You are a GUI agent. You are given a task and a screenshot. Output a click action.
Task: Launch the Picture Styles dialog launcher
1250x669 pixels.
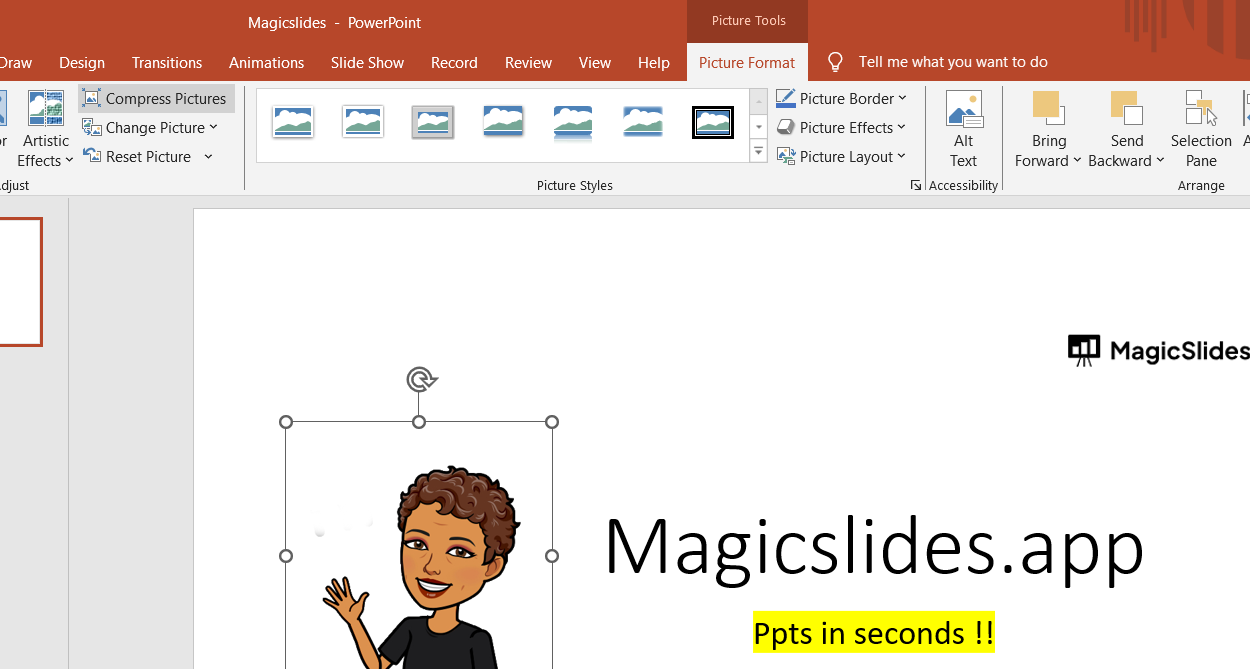[x=915, y=185]
